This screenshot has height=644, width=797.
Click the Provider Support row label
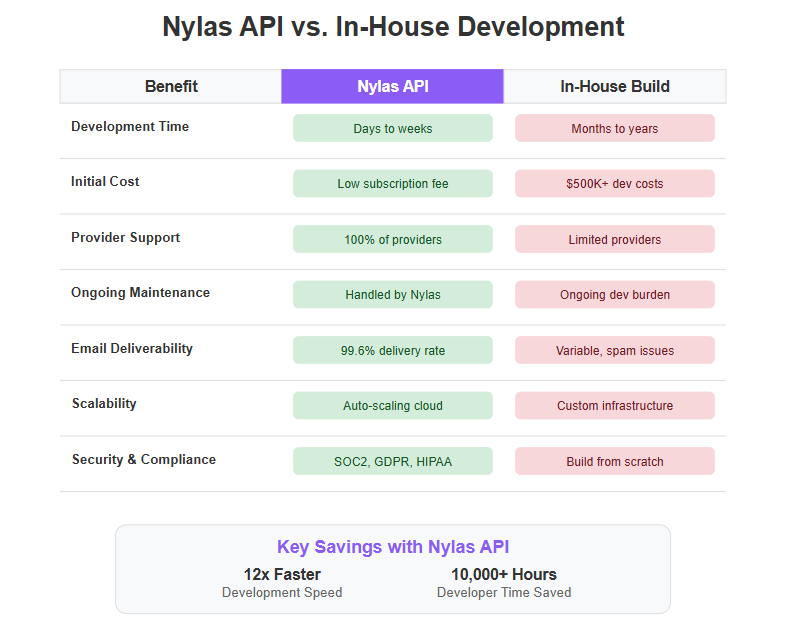pyautogui.click(x=125, y=237)
